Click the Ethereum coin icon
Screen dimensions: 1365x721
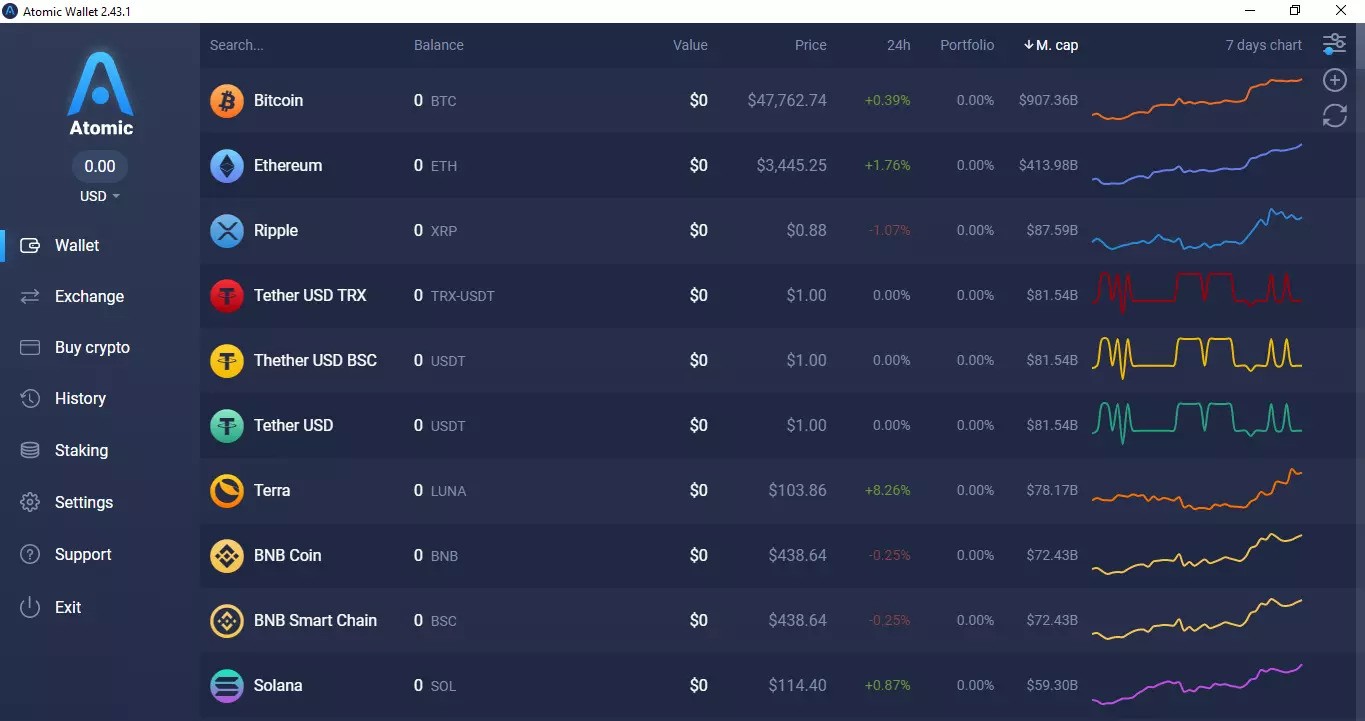click(x=227, y=166)
